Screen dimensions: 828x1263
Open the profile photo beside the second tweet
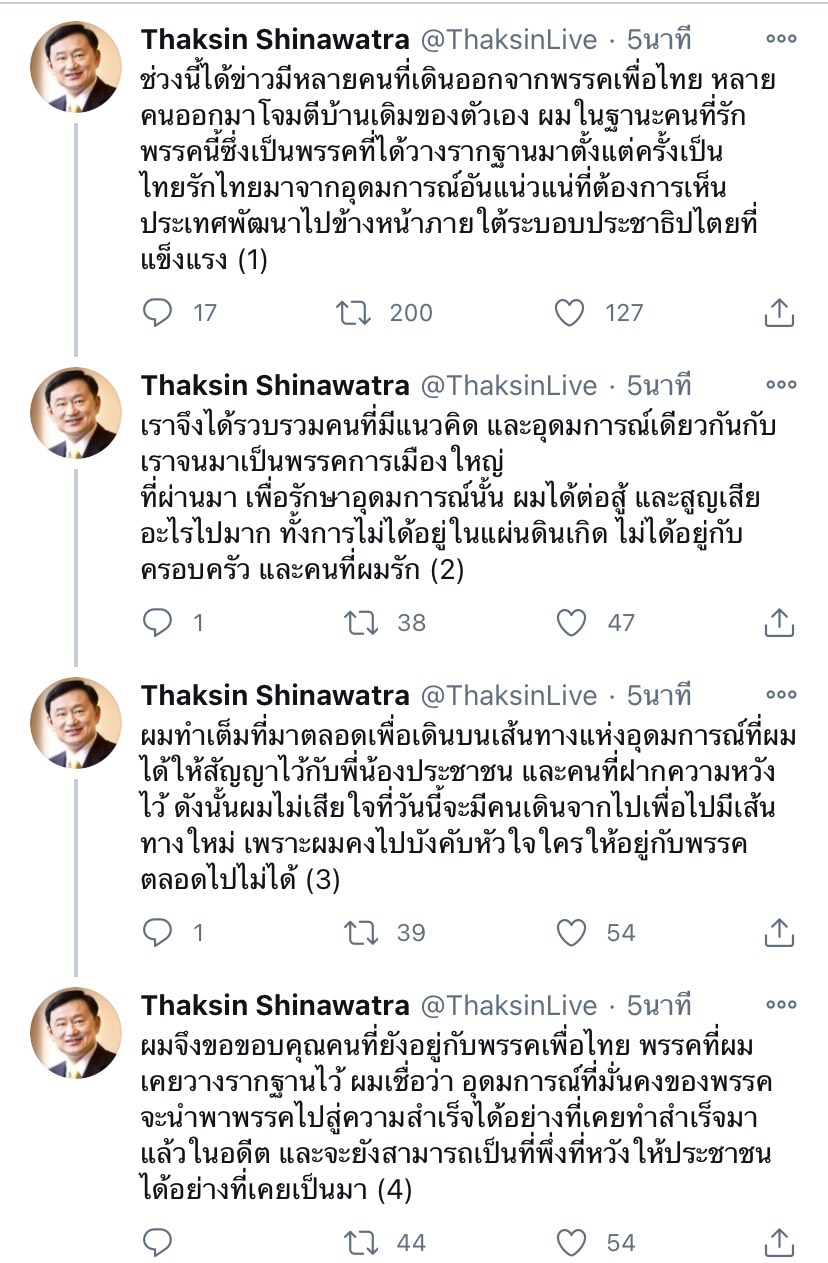(76, 414)
